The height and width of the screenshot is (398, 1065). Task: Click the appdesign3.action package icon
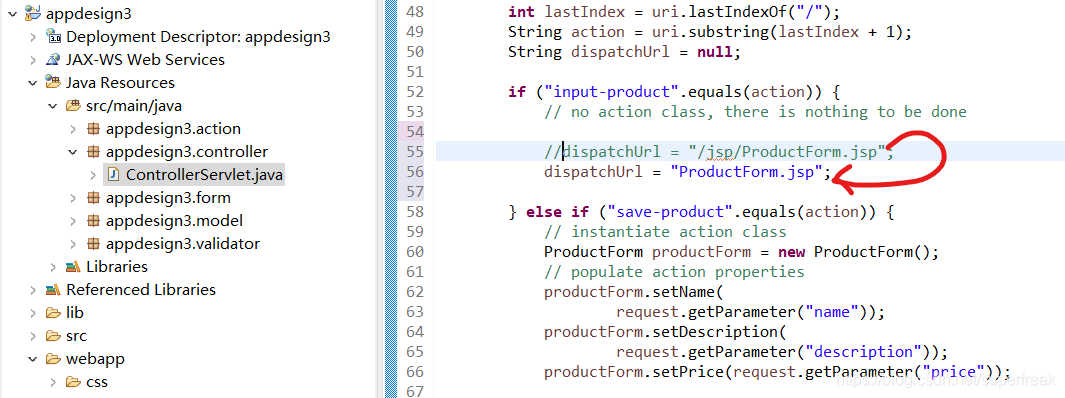(x=94, y=129)
